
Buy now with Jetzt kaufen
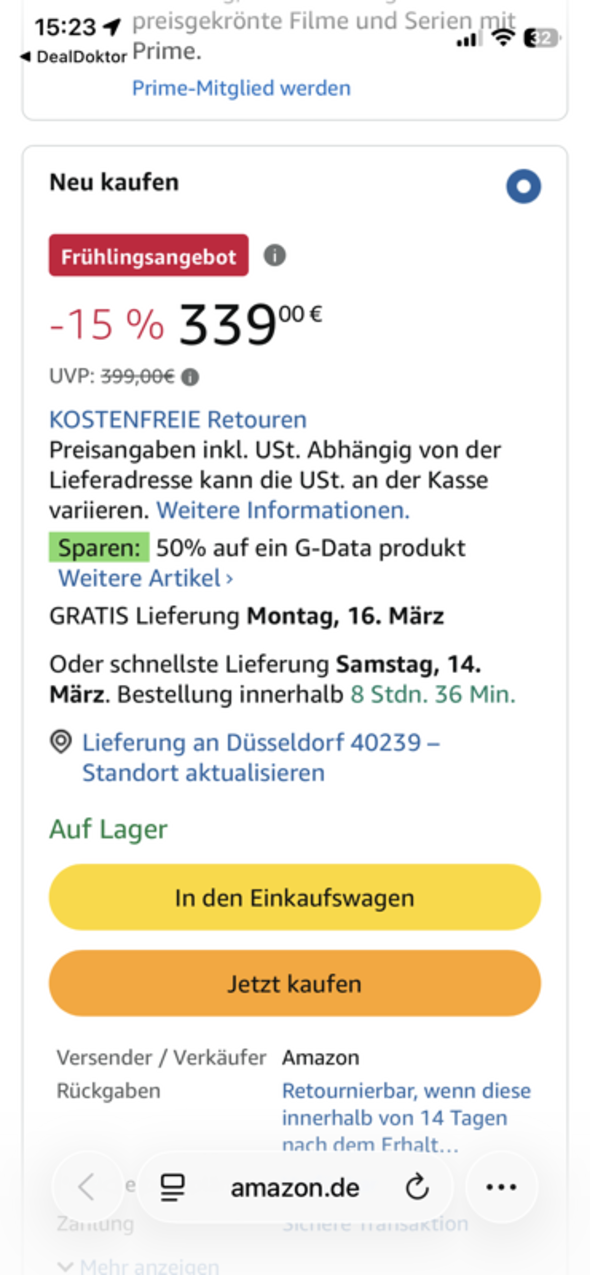295,983
